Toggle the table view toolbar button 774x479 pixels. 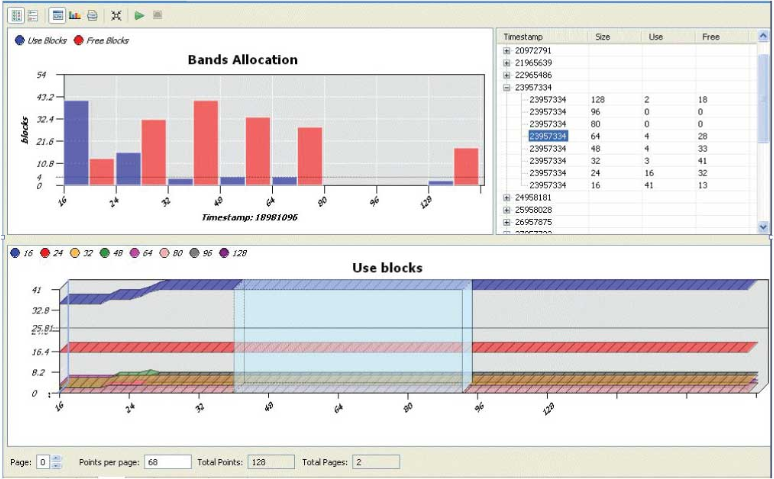57,15
